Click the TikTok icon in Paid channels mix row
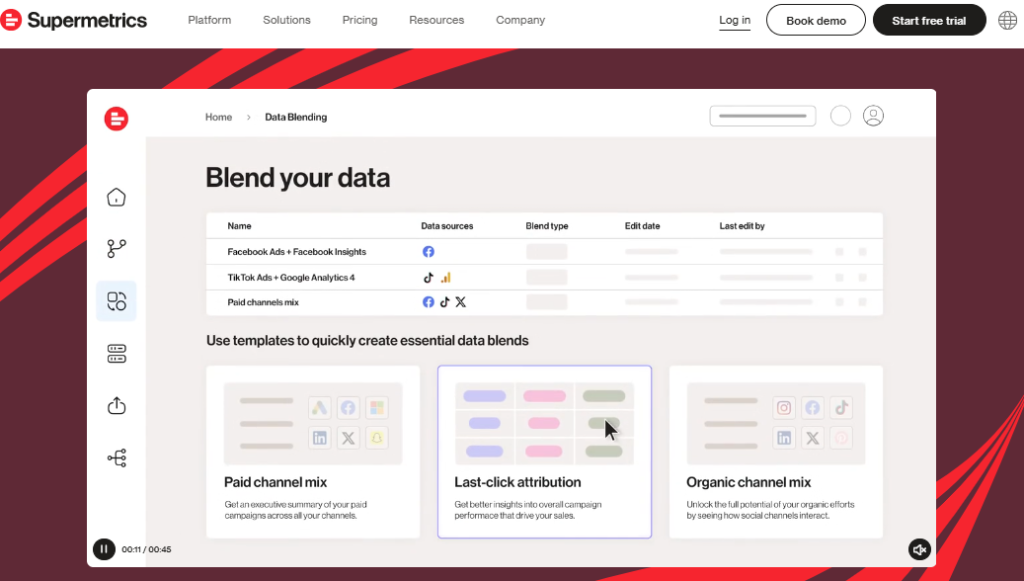The width and height of the screenshot is (1024, 581). pyautogui.click(x=445, y=302)
